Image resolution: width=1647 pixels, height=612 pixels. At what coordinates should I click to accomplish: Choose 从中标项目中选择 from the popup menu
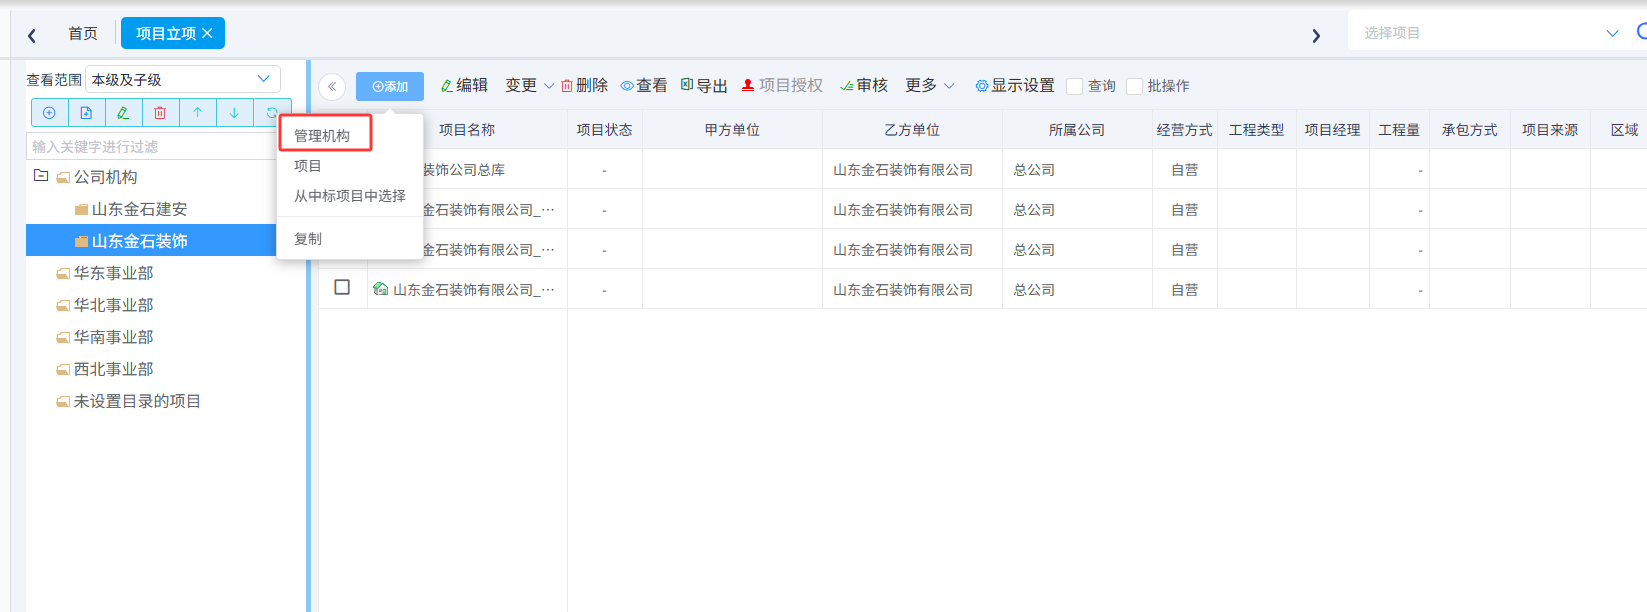[x=350, y=196]
